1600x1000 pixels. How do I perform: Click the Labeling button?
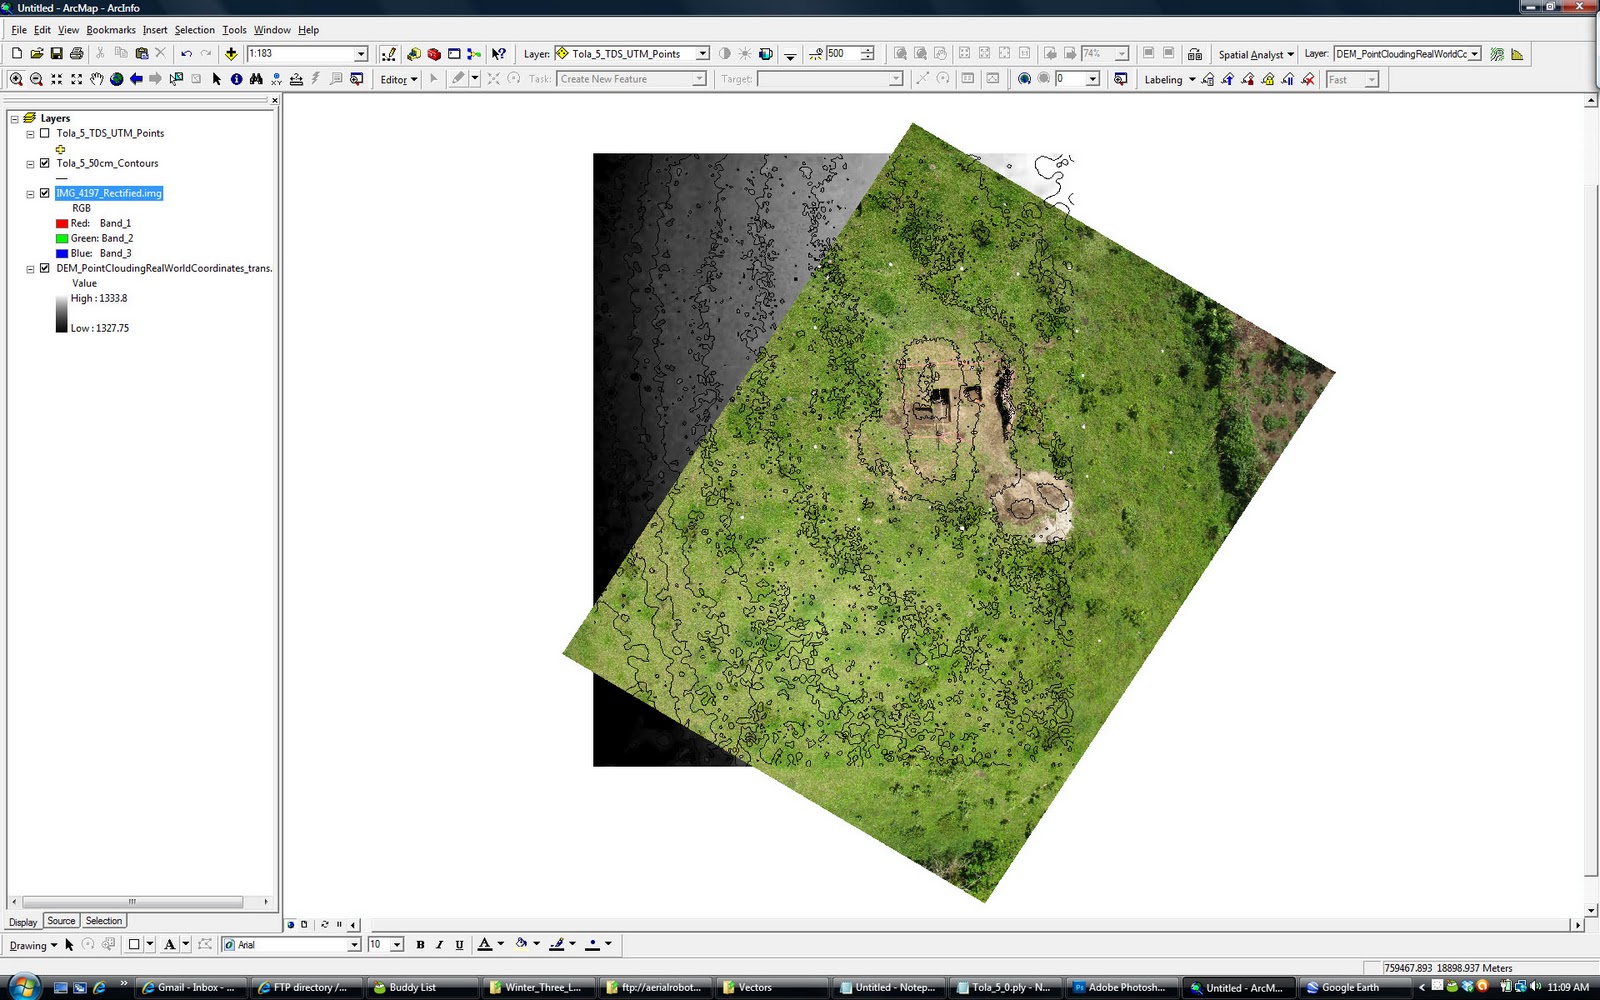tap(1164, 79)
